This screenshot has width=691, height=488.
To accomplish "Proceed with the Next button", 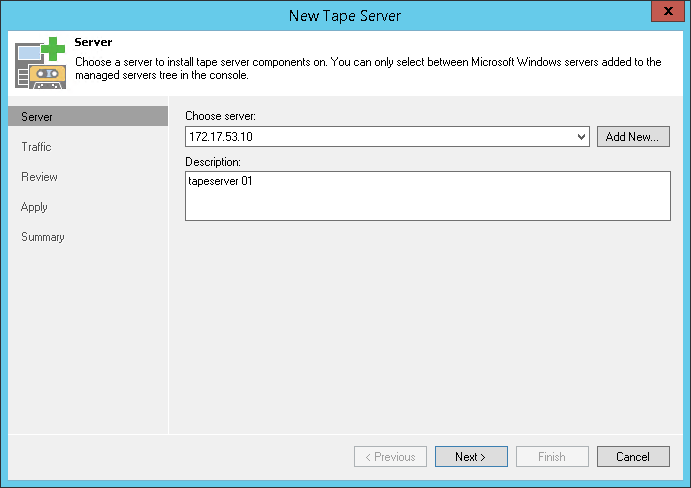I will (x=471, y=457).
